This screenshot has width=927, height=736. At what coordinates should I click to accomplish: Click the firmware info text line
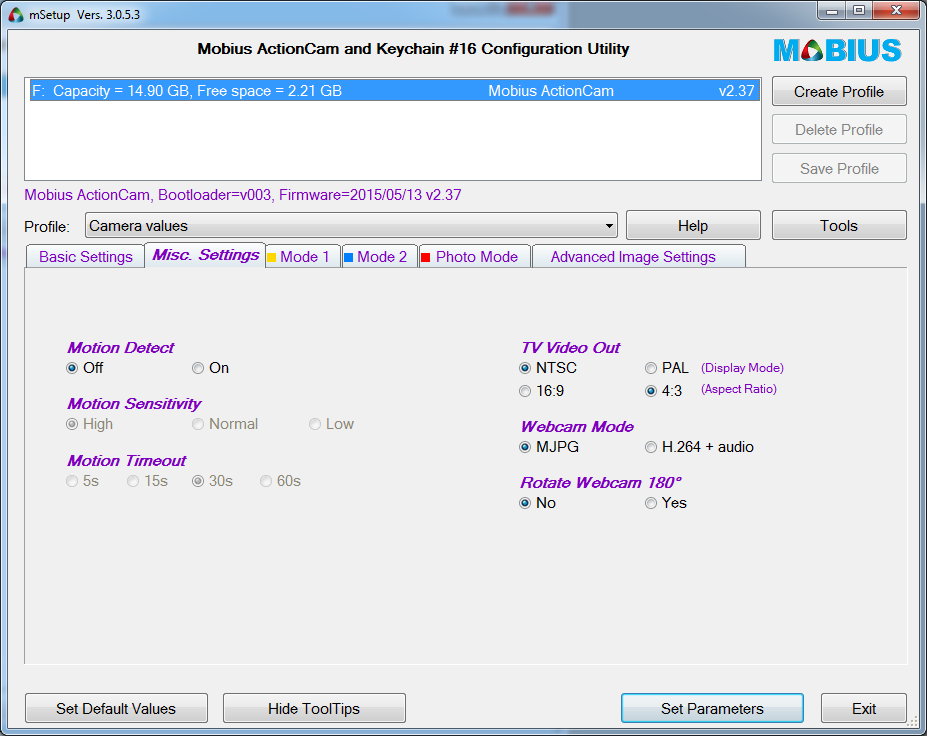243,195
